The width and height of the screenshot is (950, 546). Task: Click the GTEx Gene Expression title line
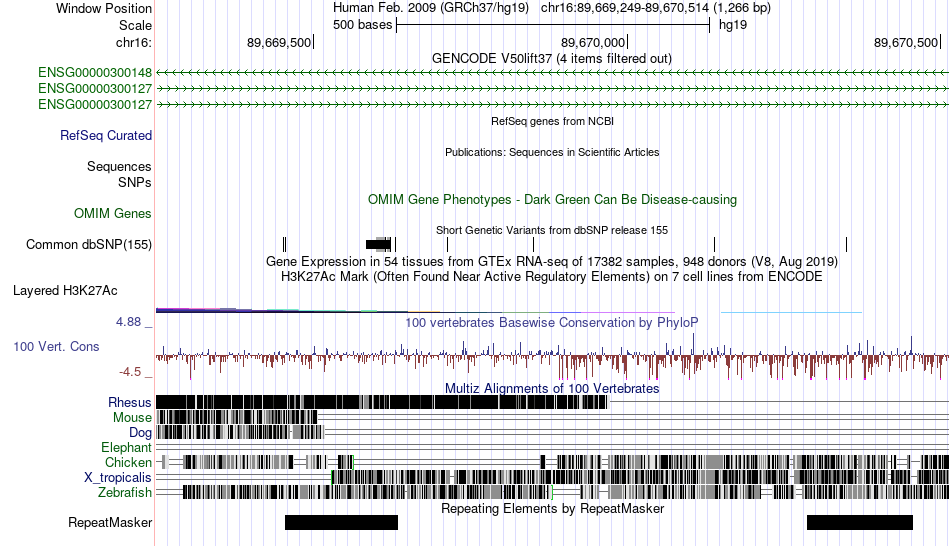(x=552, y=262)
